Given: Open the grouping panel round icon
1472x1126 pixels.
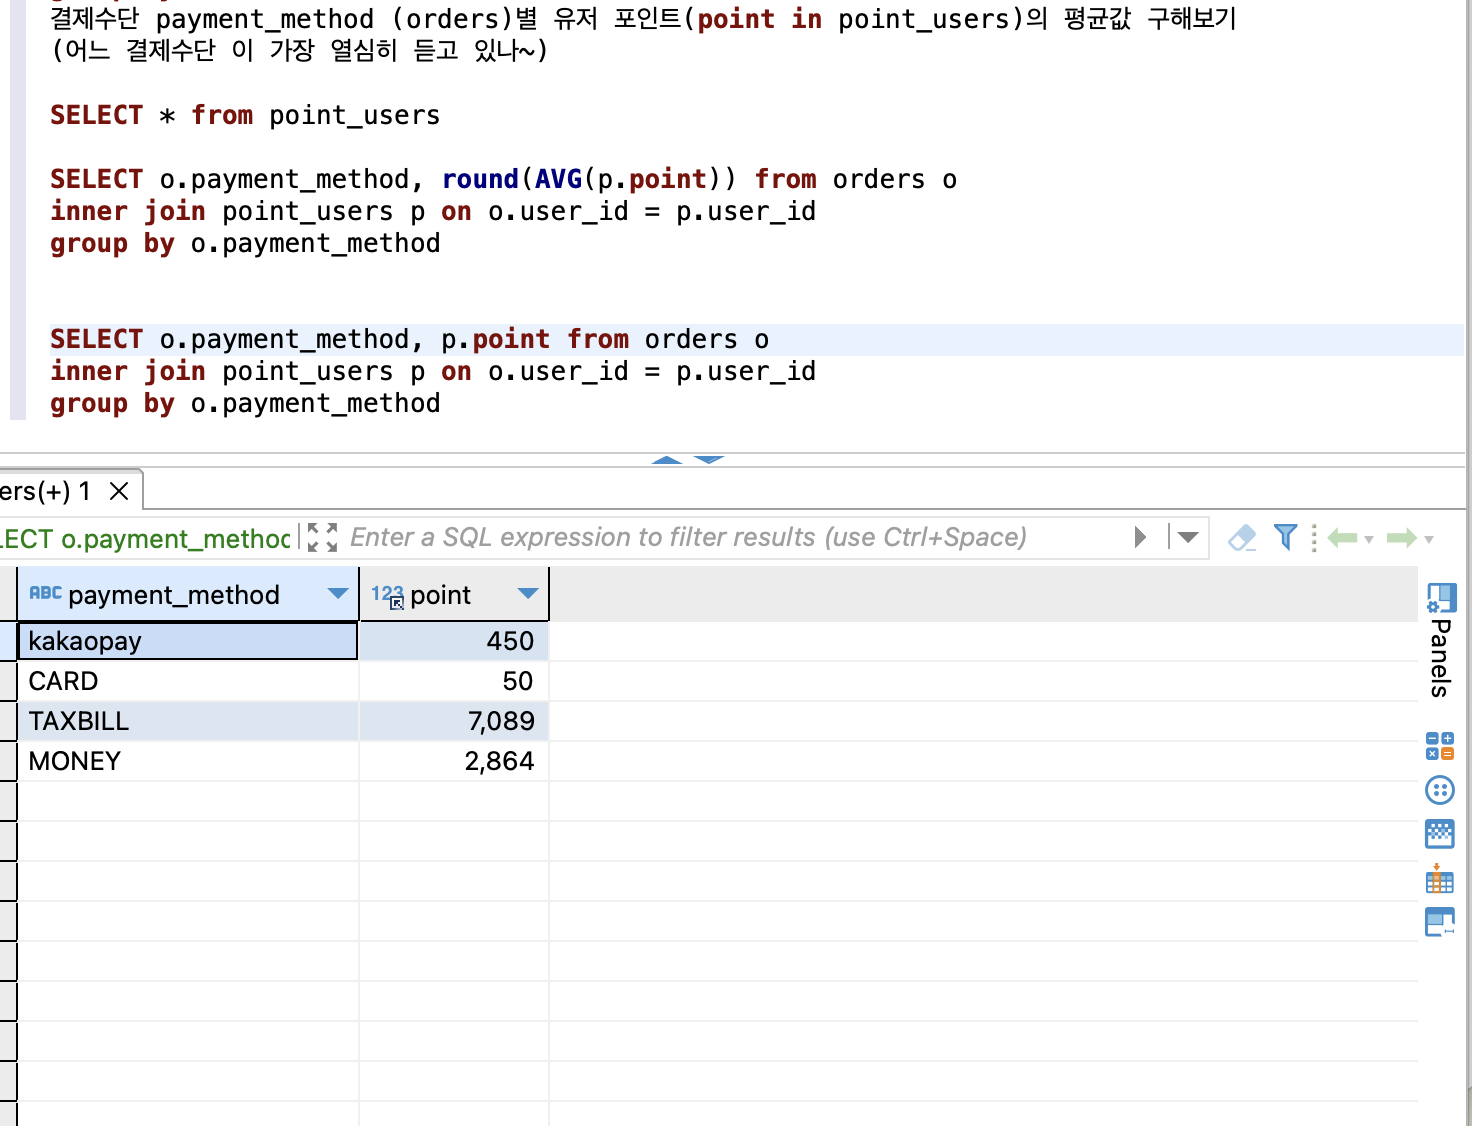Looking at the screenshot, I should (1440, 790).
